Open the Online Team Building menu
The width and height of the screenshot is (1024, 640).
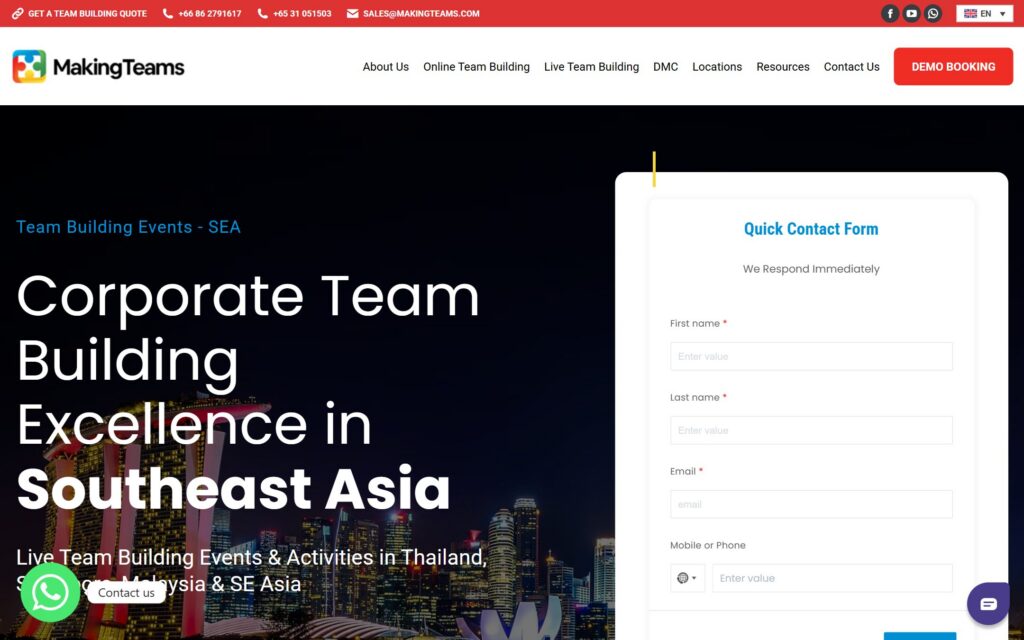[476, 67]
